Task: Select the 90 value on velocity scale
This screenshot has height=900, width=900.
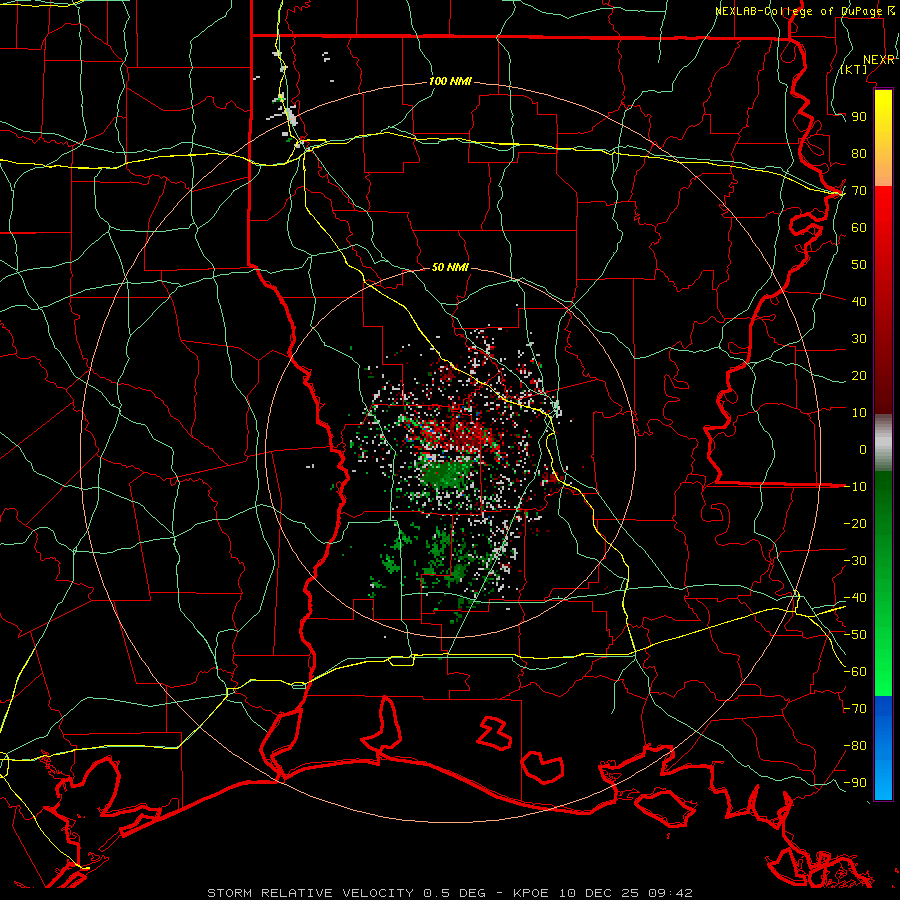Action: pos(859,117)
